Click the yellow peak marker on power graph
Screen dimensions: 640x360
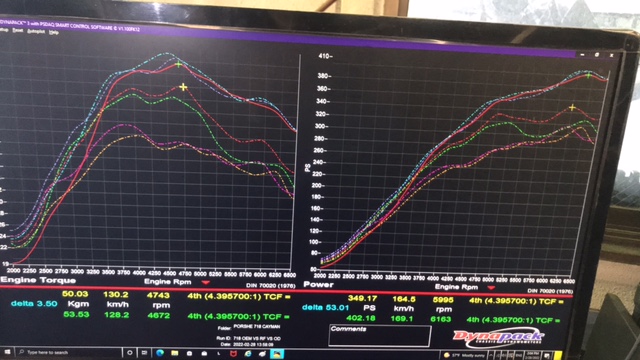coord(572,107)
